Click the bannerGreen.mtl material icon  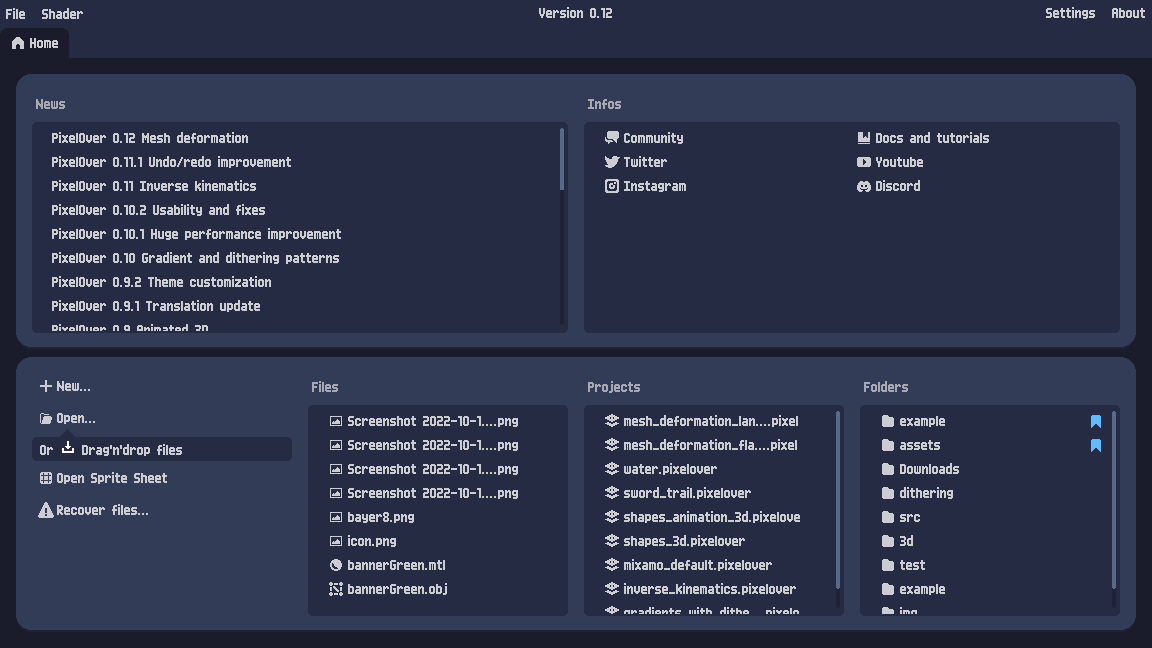pos(336,565)
